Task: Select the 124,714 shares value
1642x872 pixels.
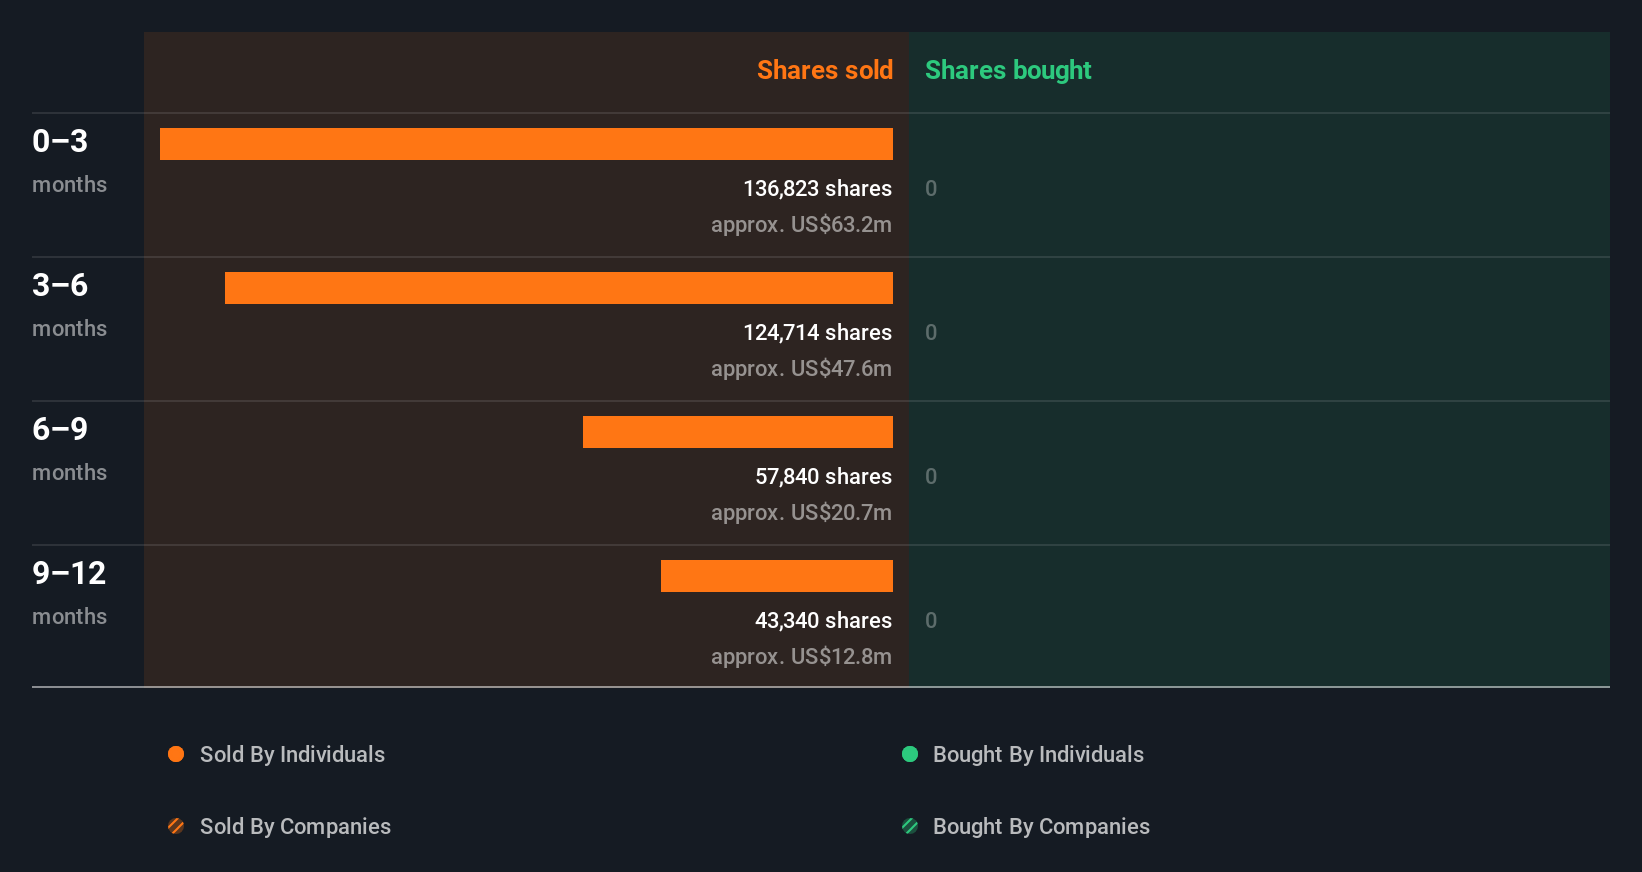Action: pyautogui.click(x=817, y=332)
